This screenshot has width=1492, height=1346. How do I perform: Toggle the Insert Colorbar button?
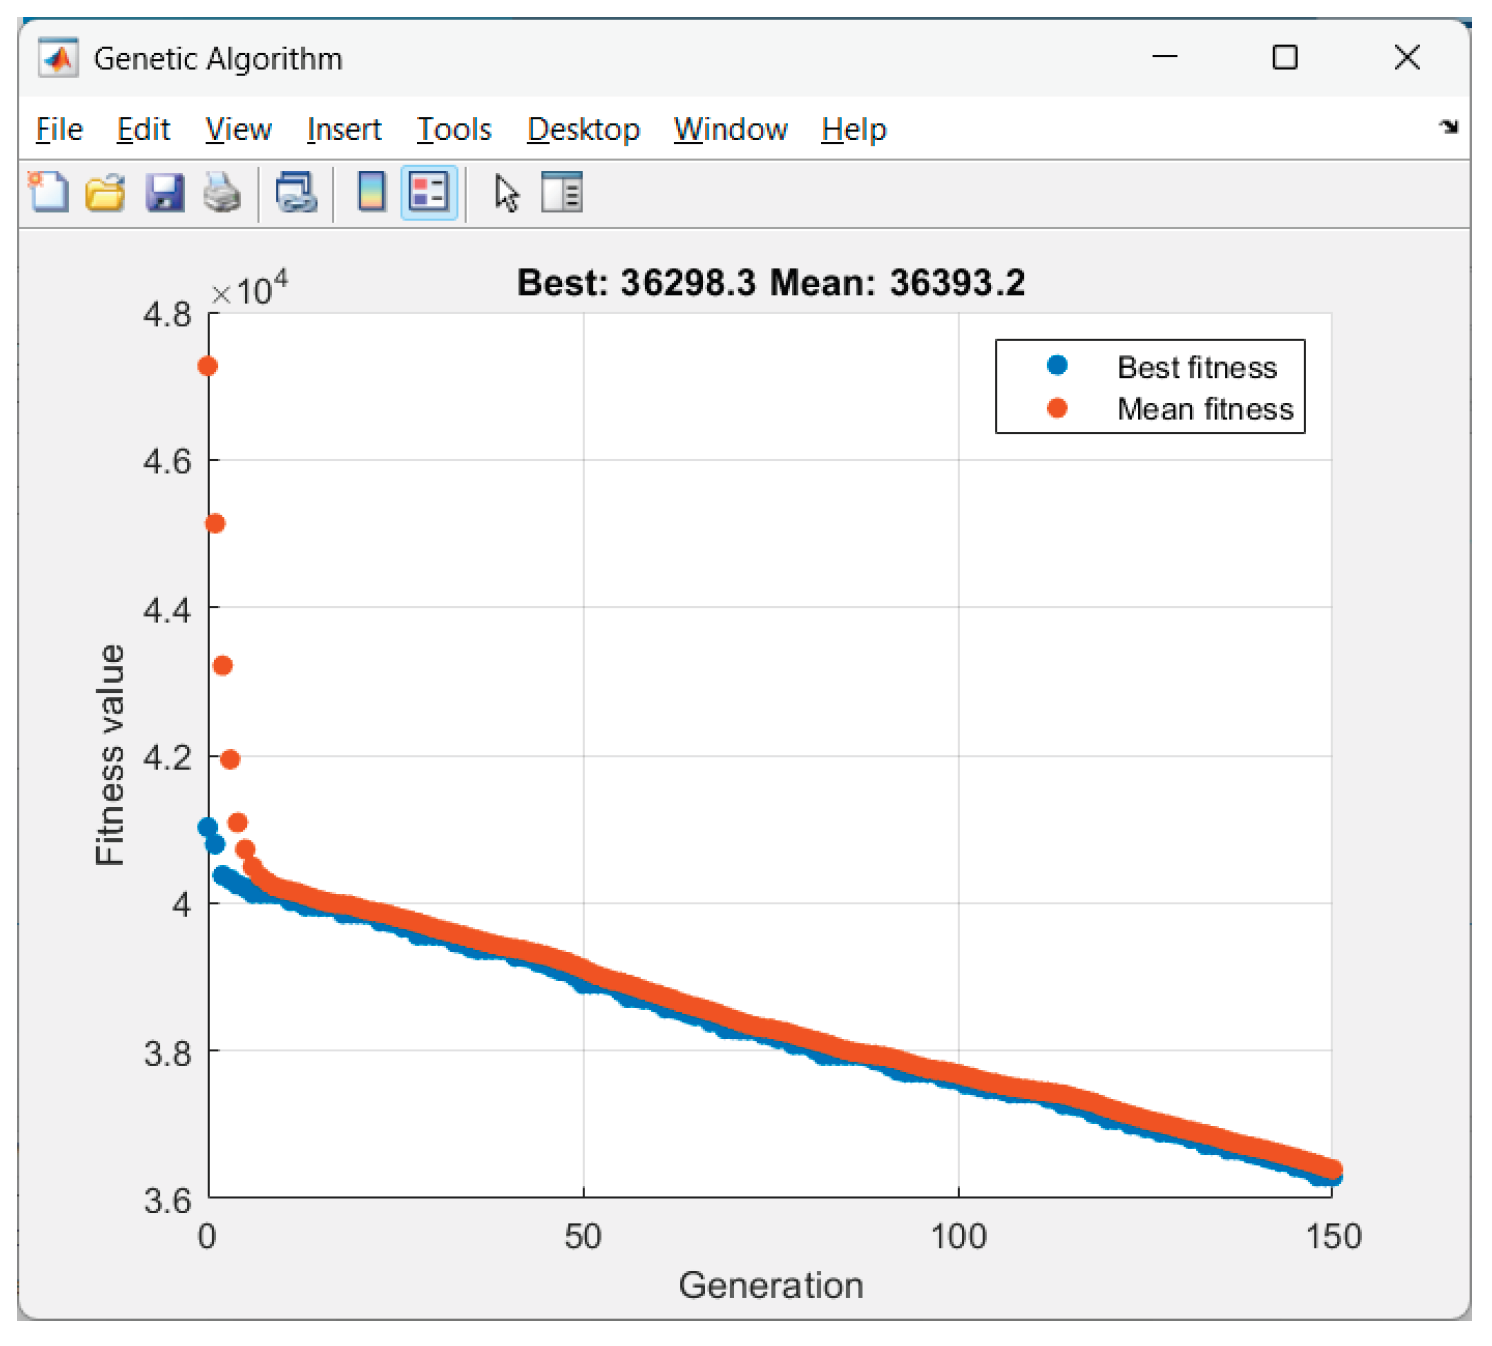click(x=371, y=192)
